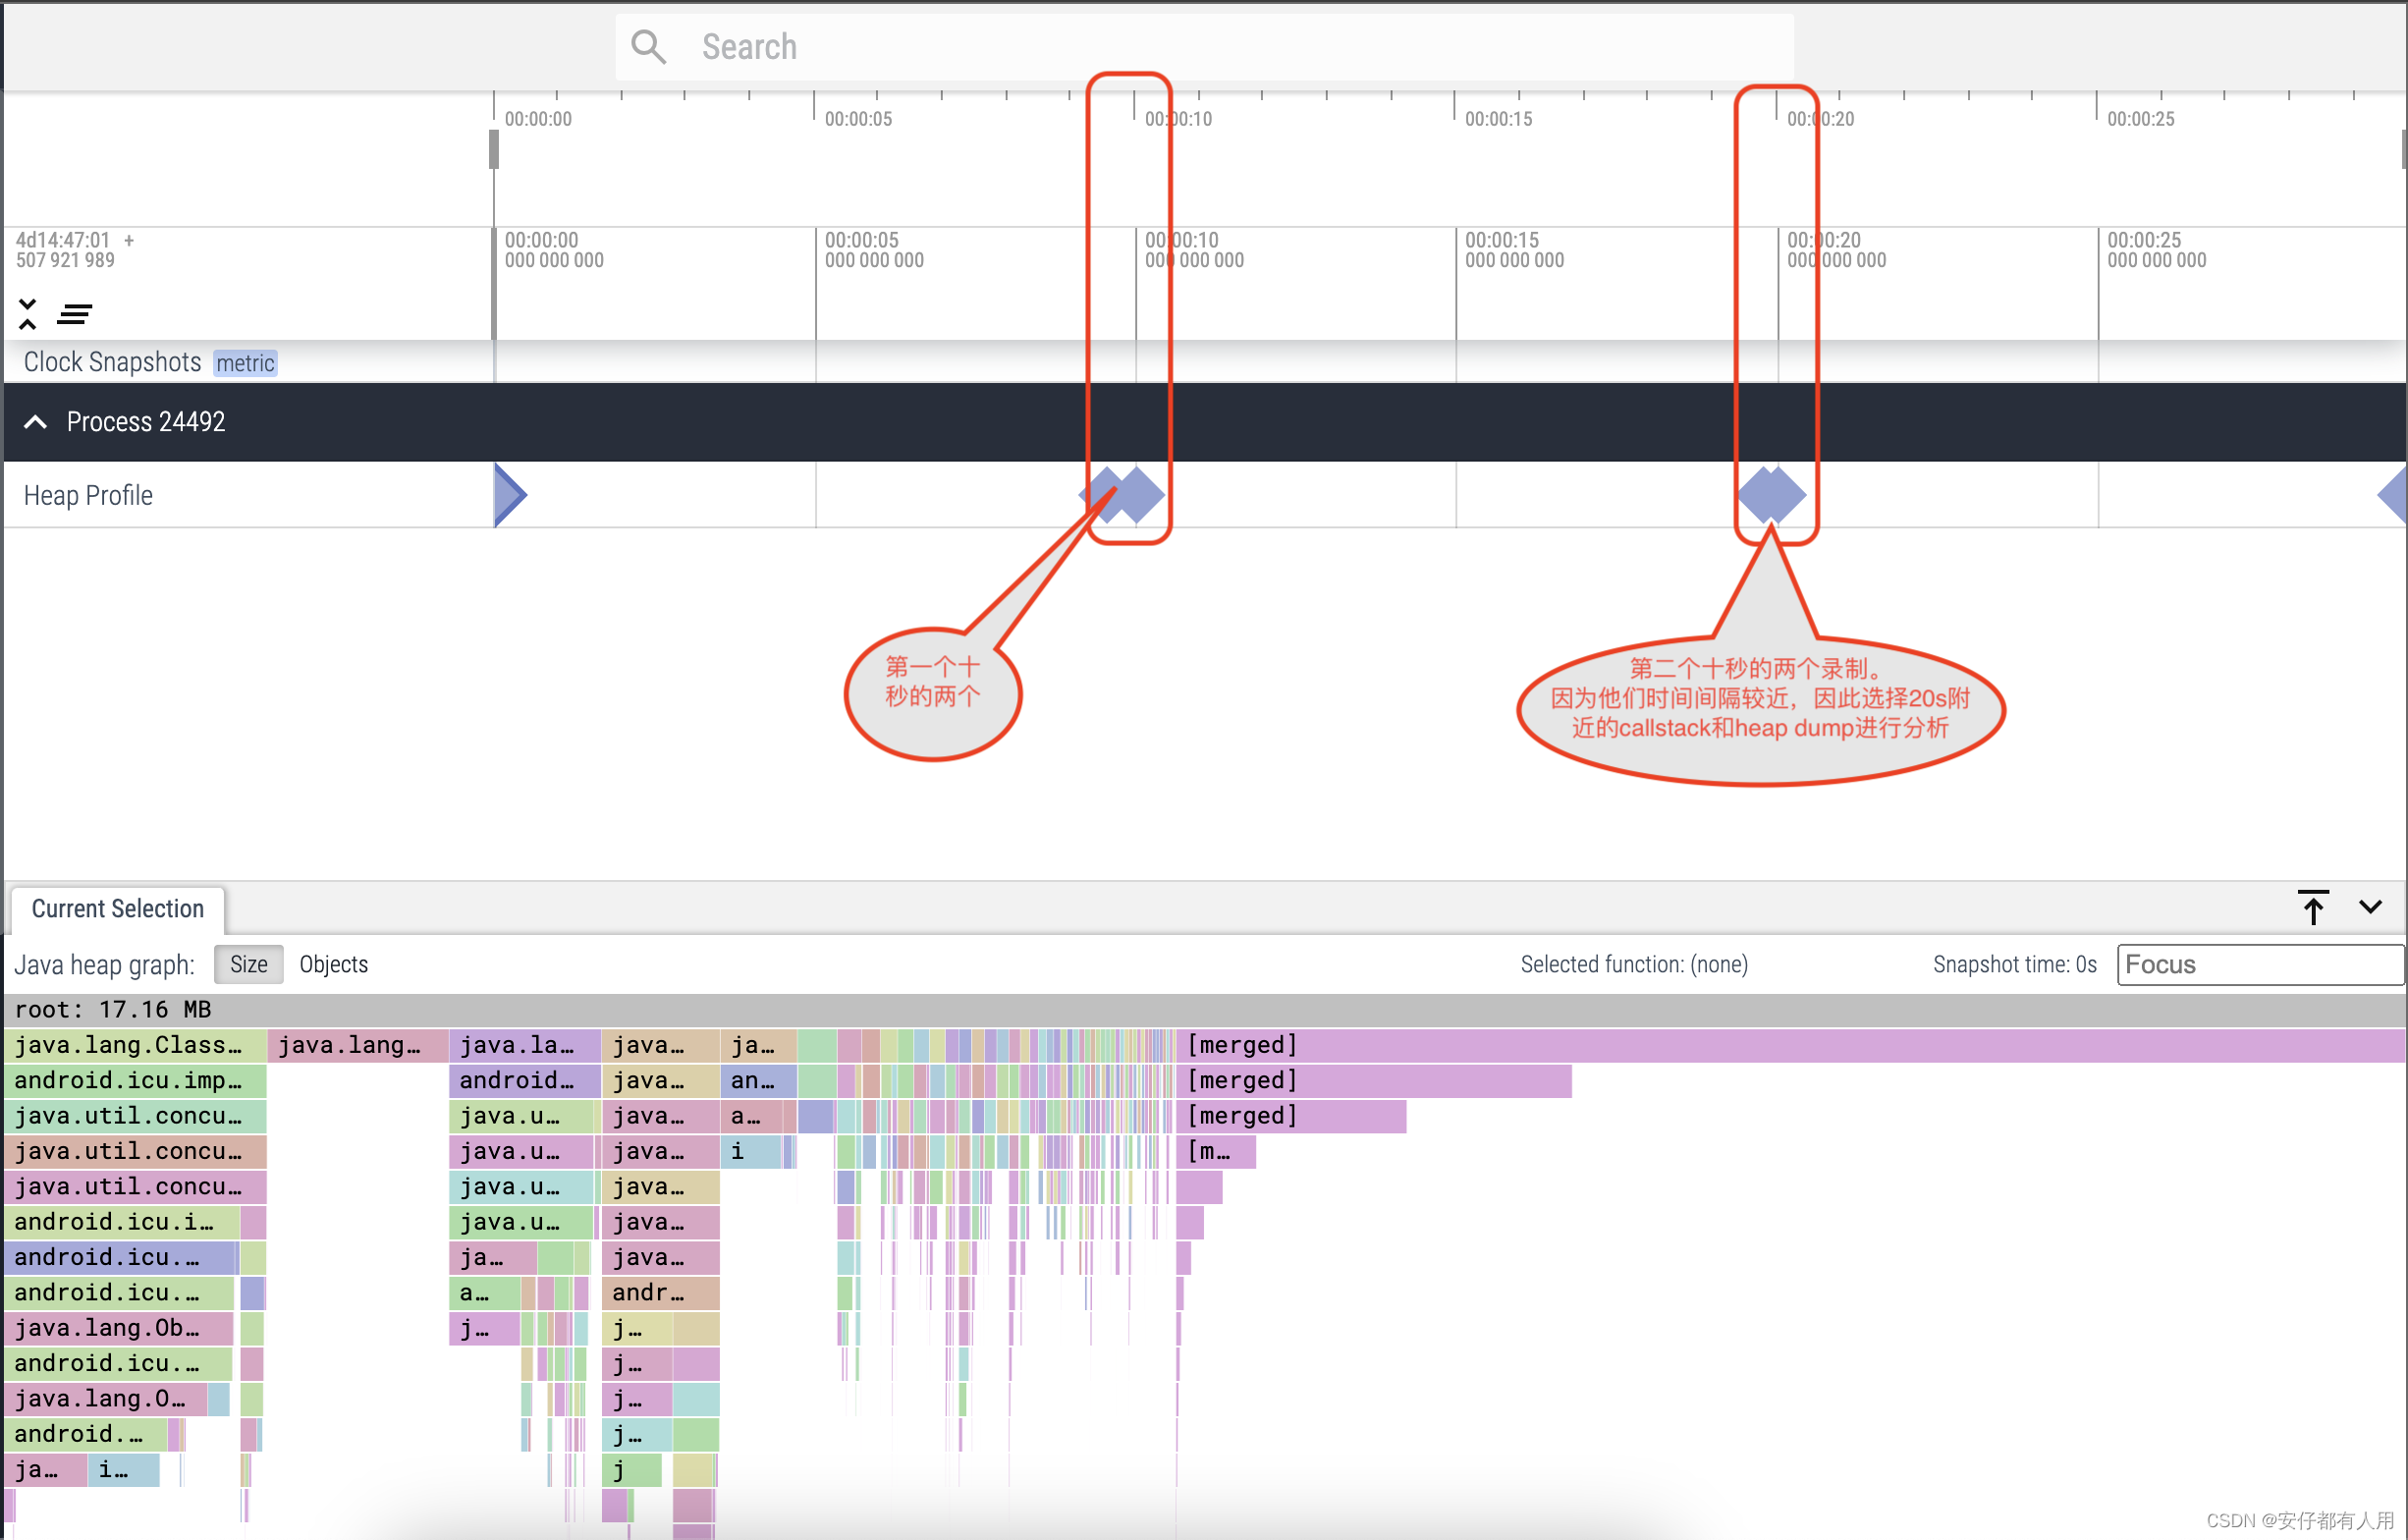Image resolution: width=2408 pixels, height=1540 pixels.
Task: Select the java.la… node in top row
Action: pos(525,1045)
